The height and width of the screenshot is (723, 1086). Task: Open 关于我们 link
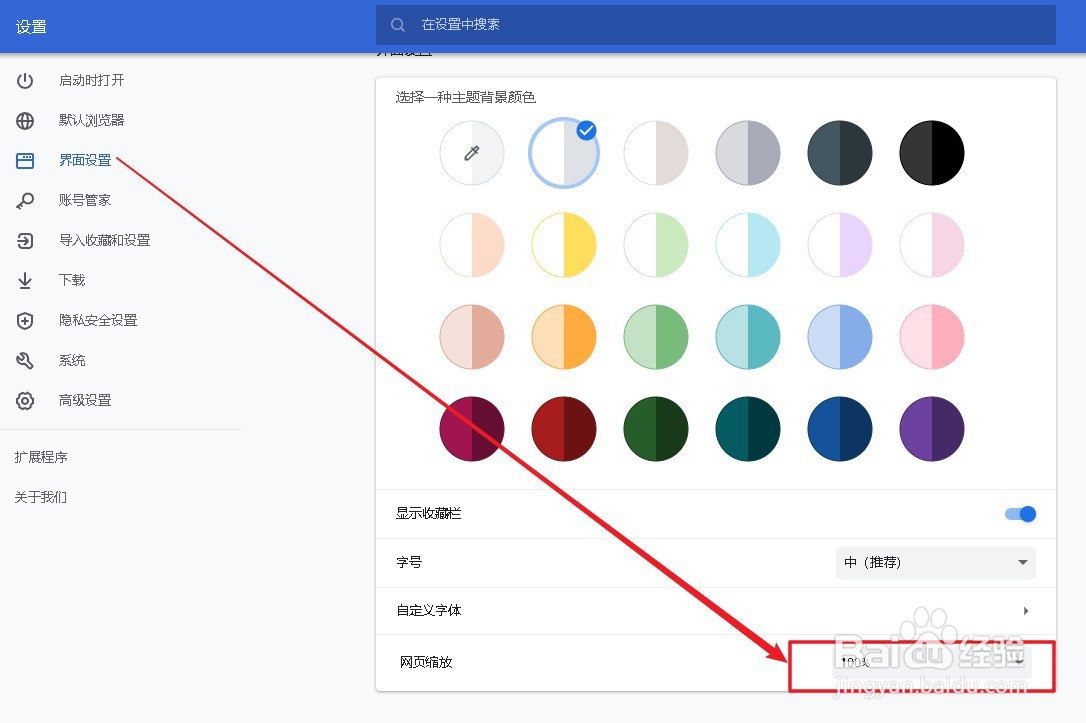pos(41,497)
